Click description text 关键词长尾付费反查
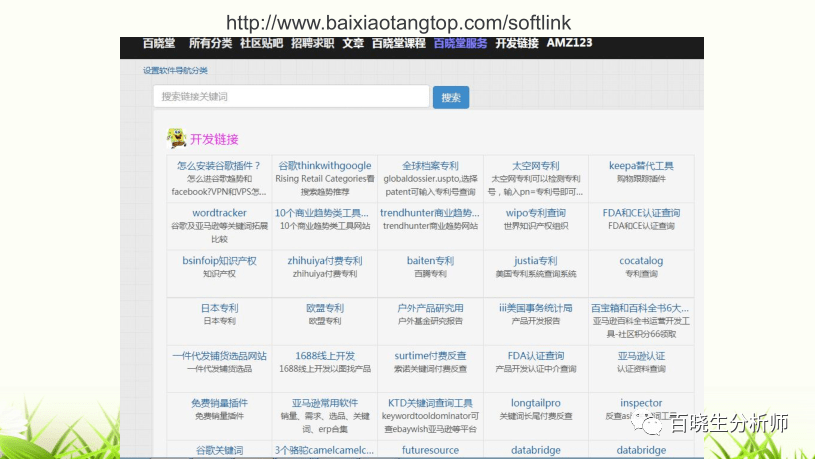 coord(535,416)
